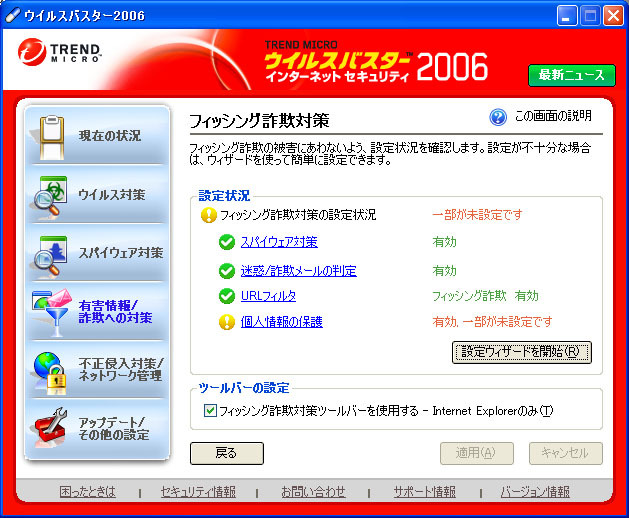
Task: Click the blue question mark help icon
Action: click(498, 117)
